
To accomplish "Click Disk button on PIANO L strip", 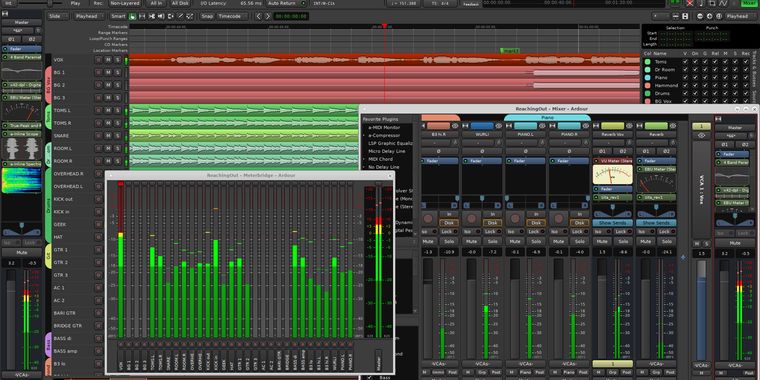I will click(536, 222).
